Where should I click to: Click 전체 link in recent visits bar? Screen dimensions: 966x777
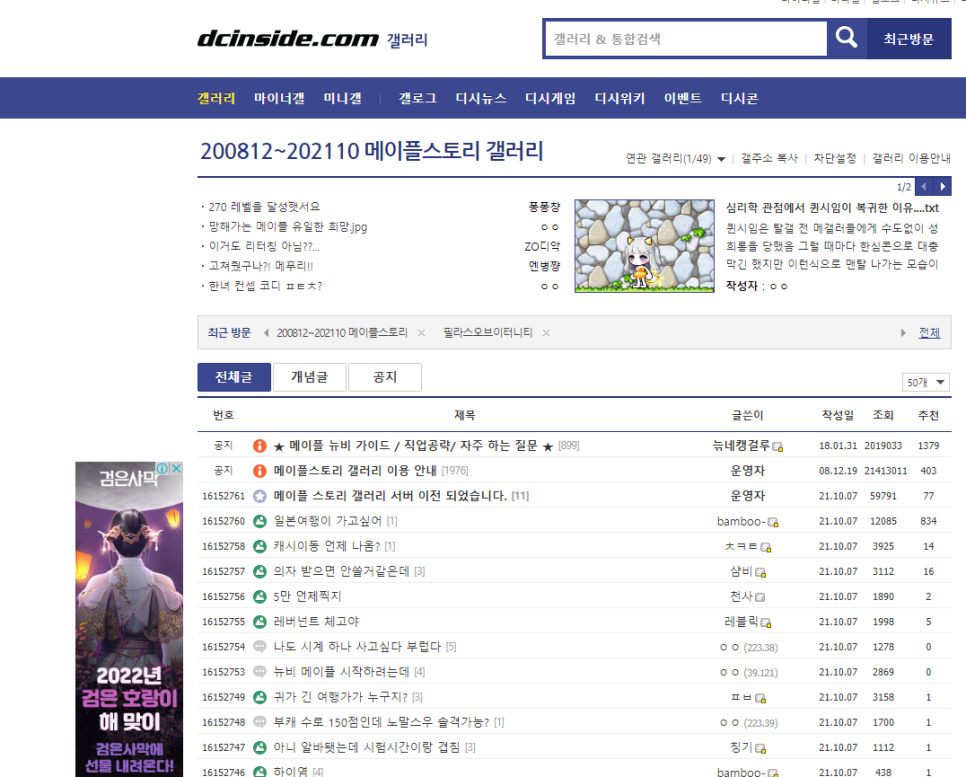[929, 333]
